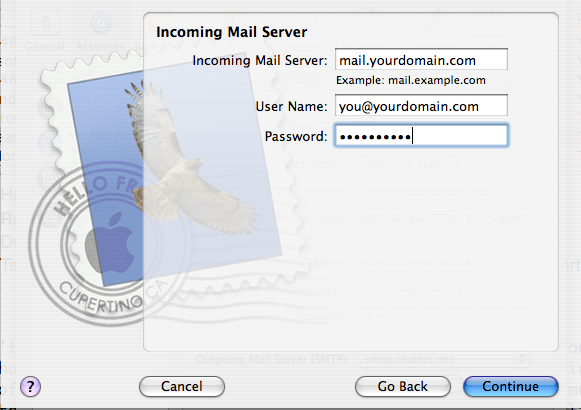
Task: Focus the Incoming Mail Server text field
Action: click(x=421, y=59)
